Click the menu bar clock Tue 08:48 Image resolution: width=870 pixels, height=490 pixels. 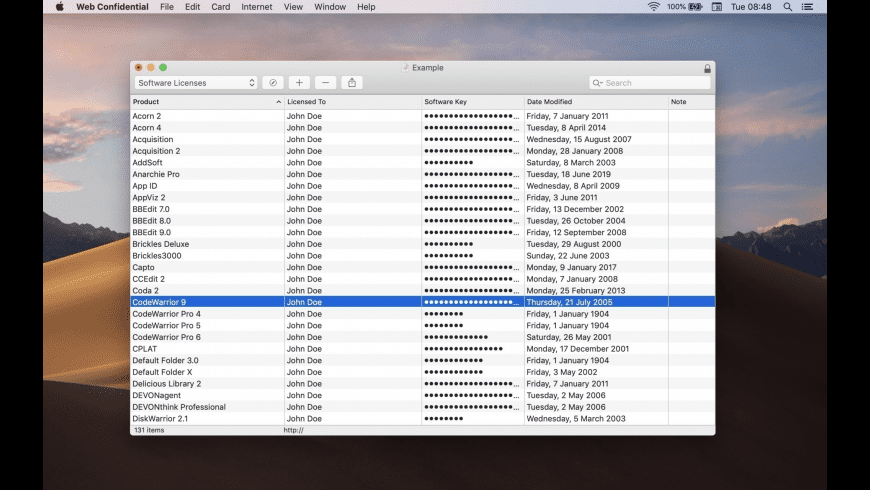[x=751, y=7]
